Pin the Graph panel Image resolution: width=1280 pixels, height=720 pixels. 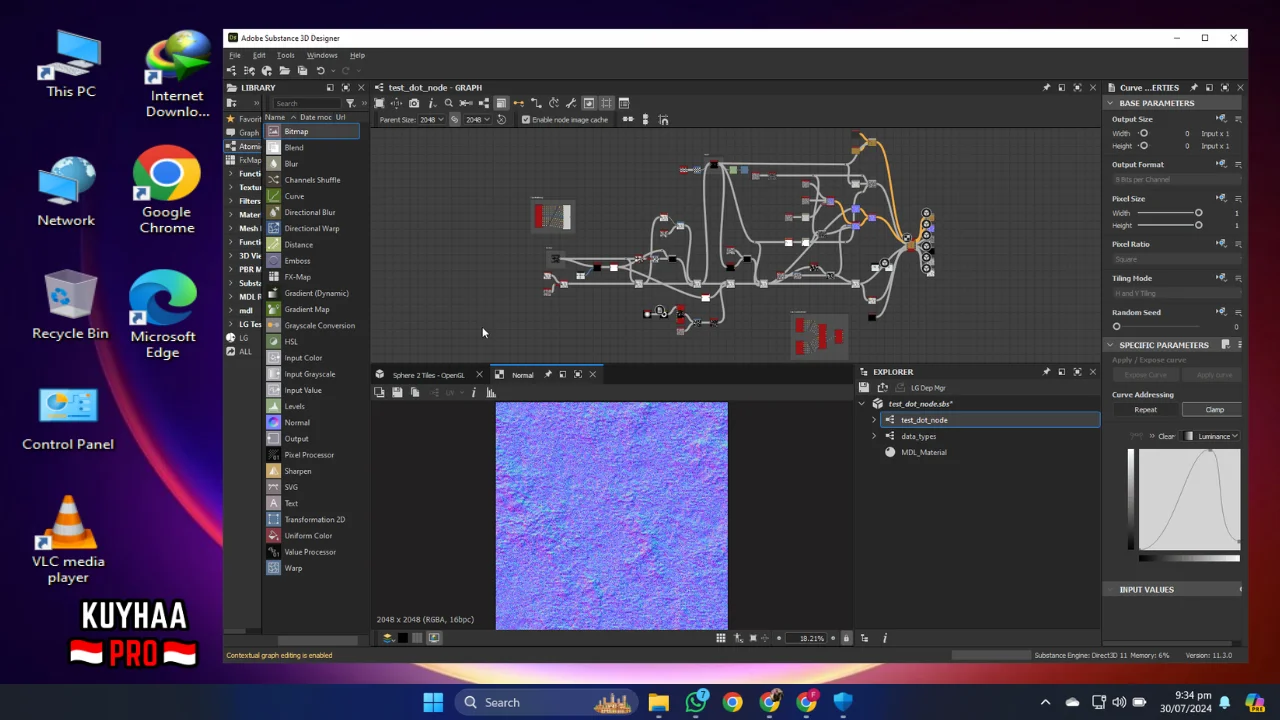point(1046,88)
